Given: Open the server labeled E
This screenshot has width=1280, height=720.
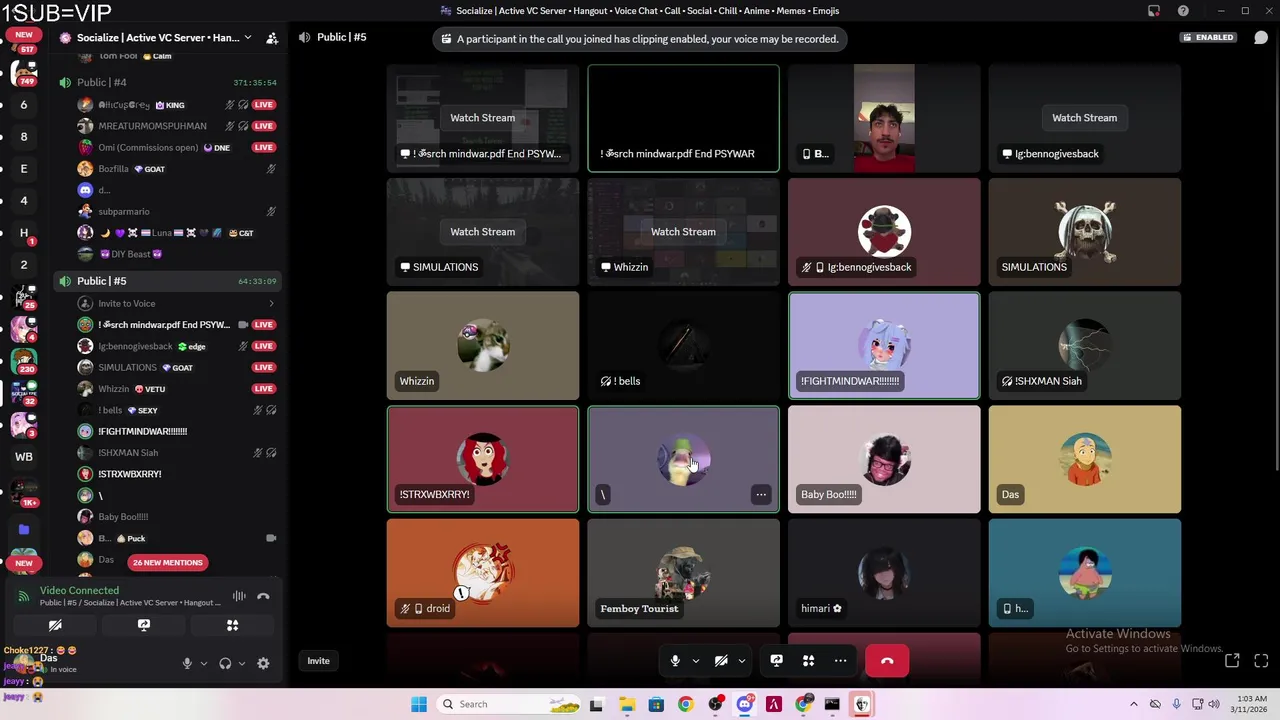Looking at the screenshot, I should [24, 169].
